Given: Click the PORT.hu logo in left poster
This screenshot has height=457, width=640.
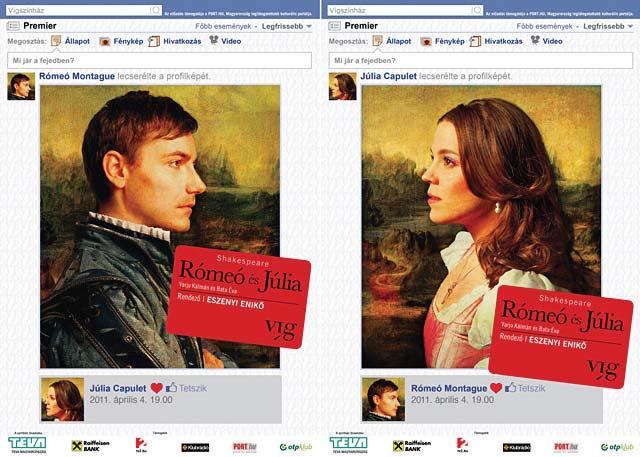Looking at the screenshot, I should pos(245,447).
